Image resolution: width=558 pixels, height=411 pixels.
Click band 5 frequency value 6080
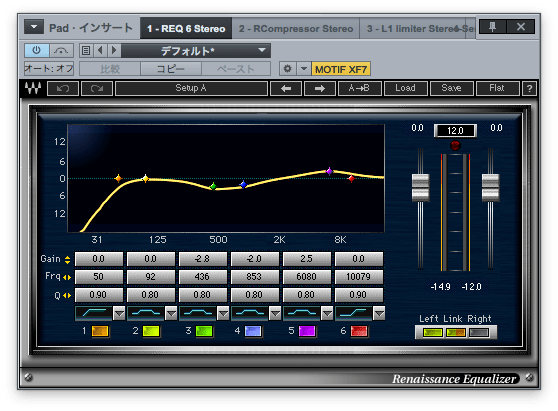tap(306, 277)
